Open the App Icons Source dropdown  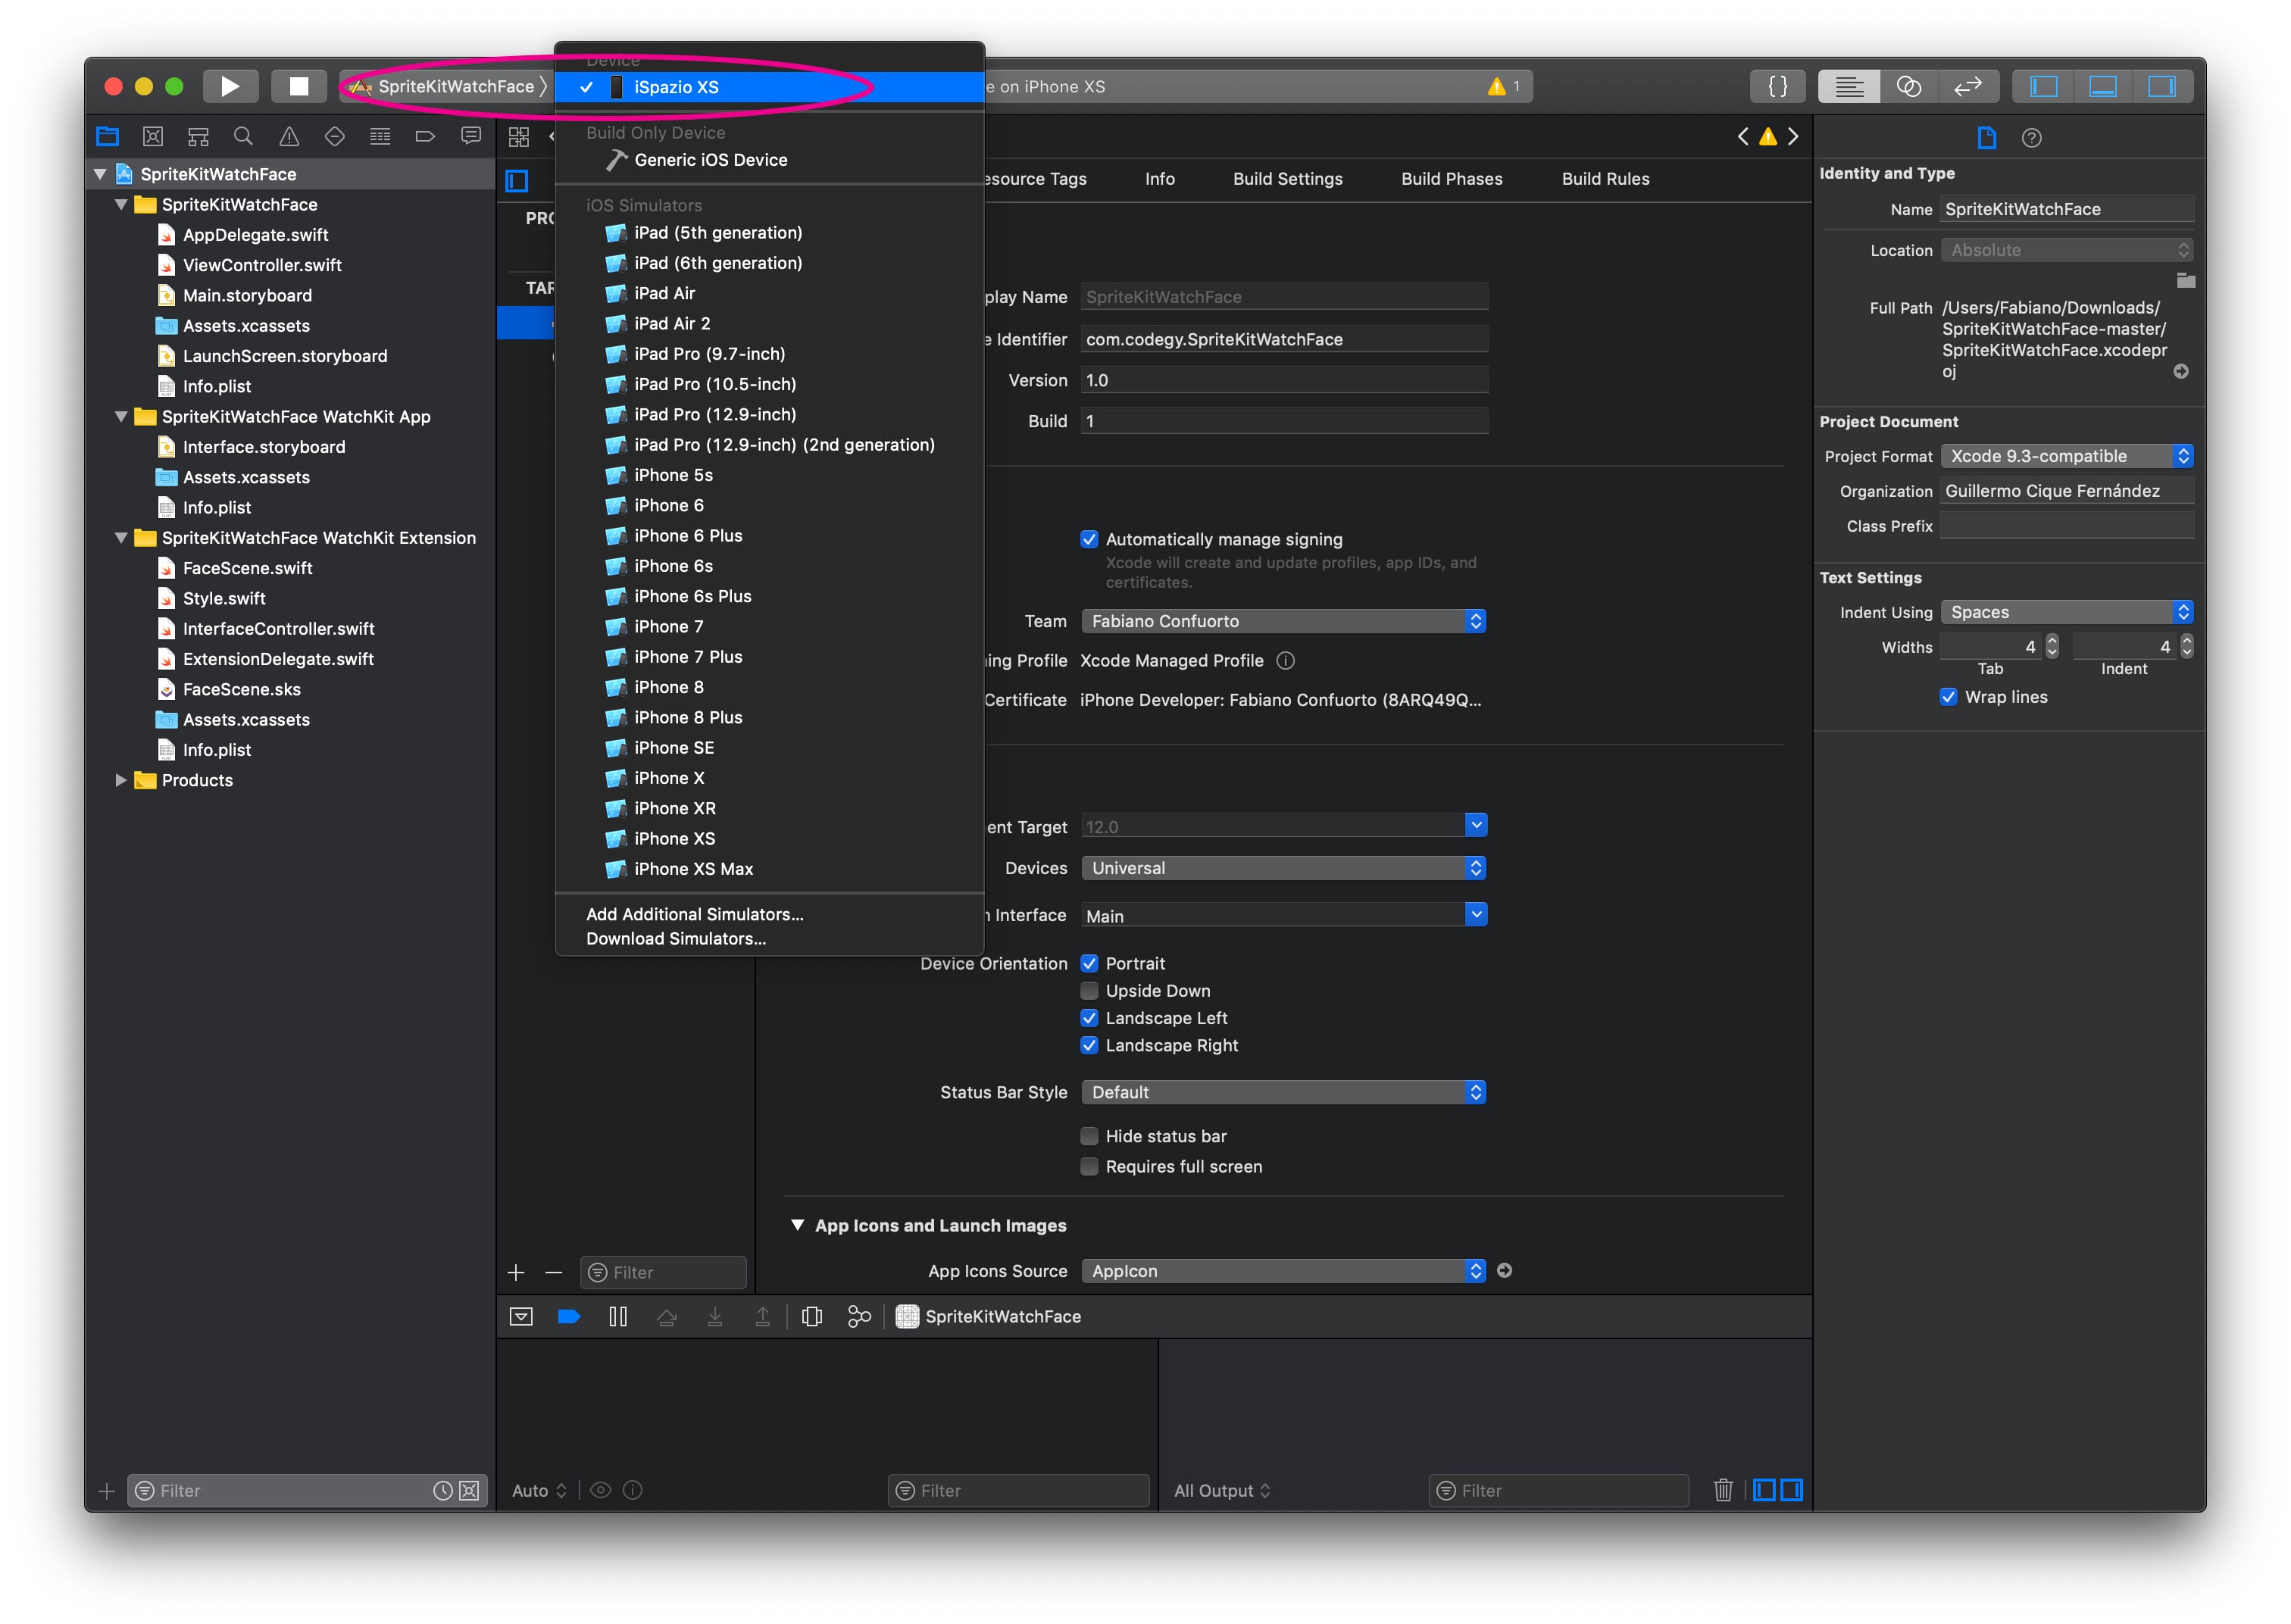[x=1283, y=1271]
